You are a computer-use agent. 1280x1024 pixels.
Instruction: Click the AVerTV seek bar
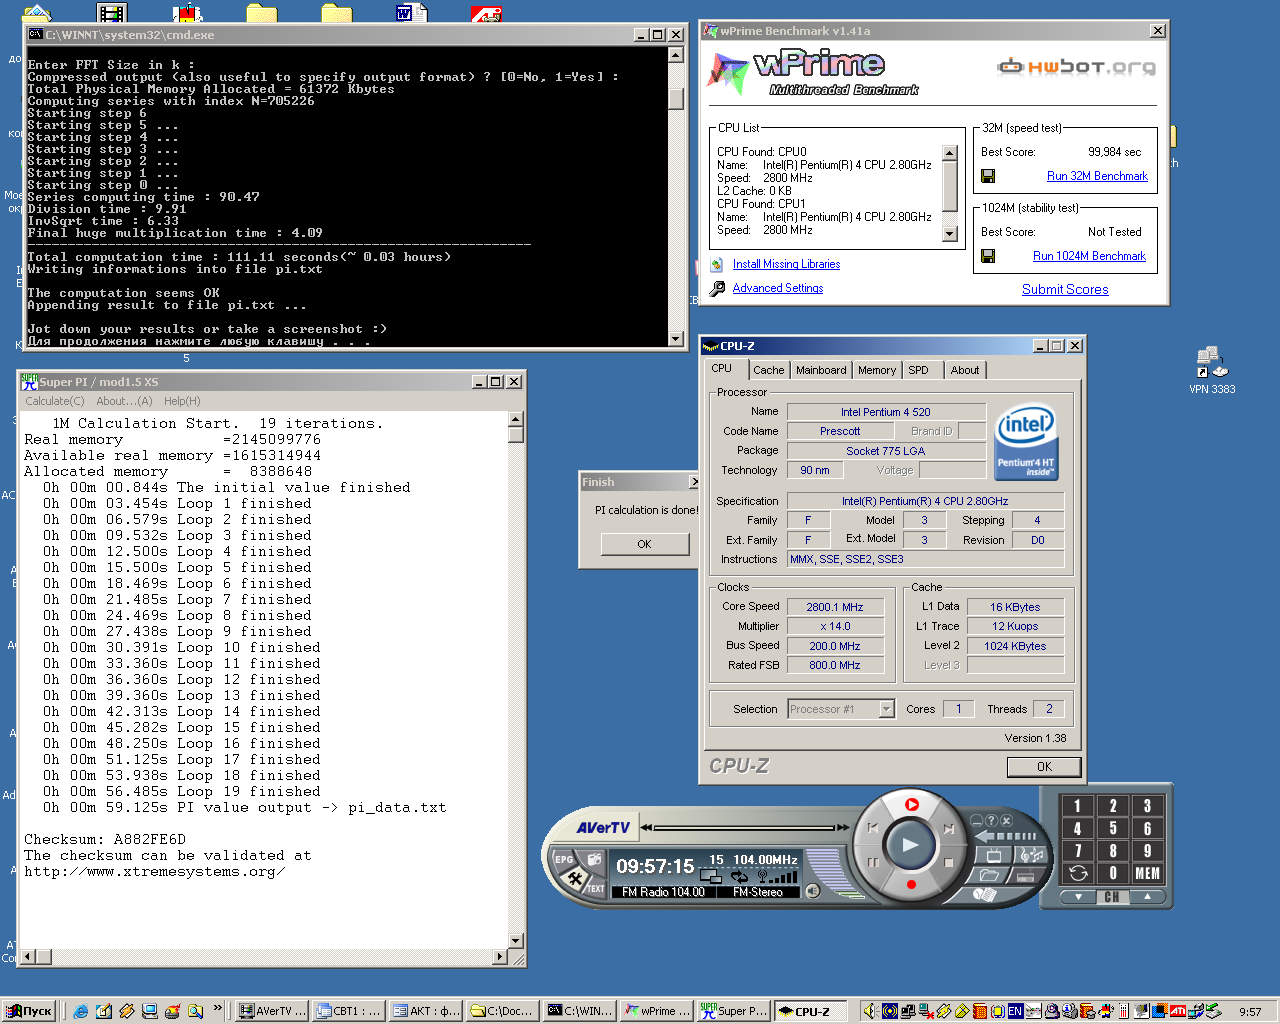(x=744, y=827)
